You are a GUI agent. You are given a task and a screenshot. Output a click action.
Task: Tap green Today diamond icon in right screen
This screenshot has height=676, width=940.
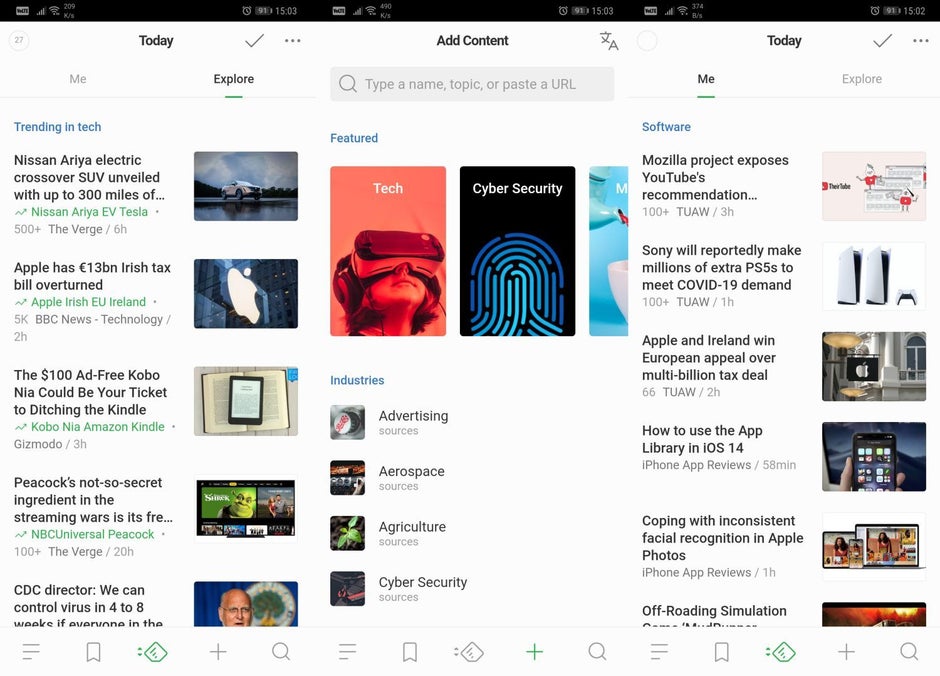pos(781,651)
